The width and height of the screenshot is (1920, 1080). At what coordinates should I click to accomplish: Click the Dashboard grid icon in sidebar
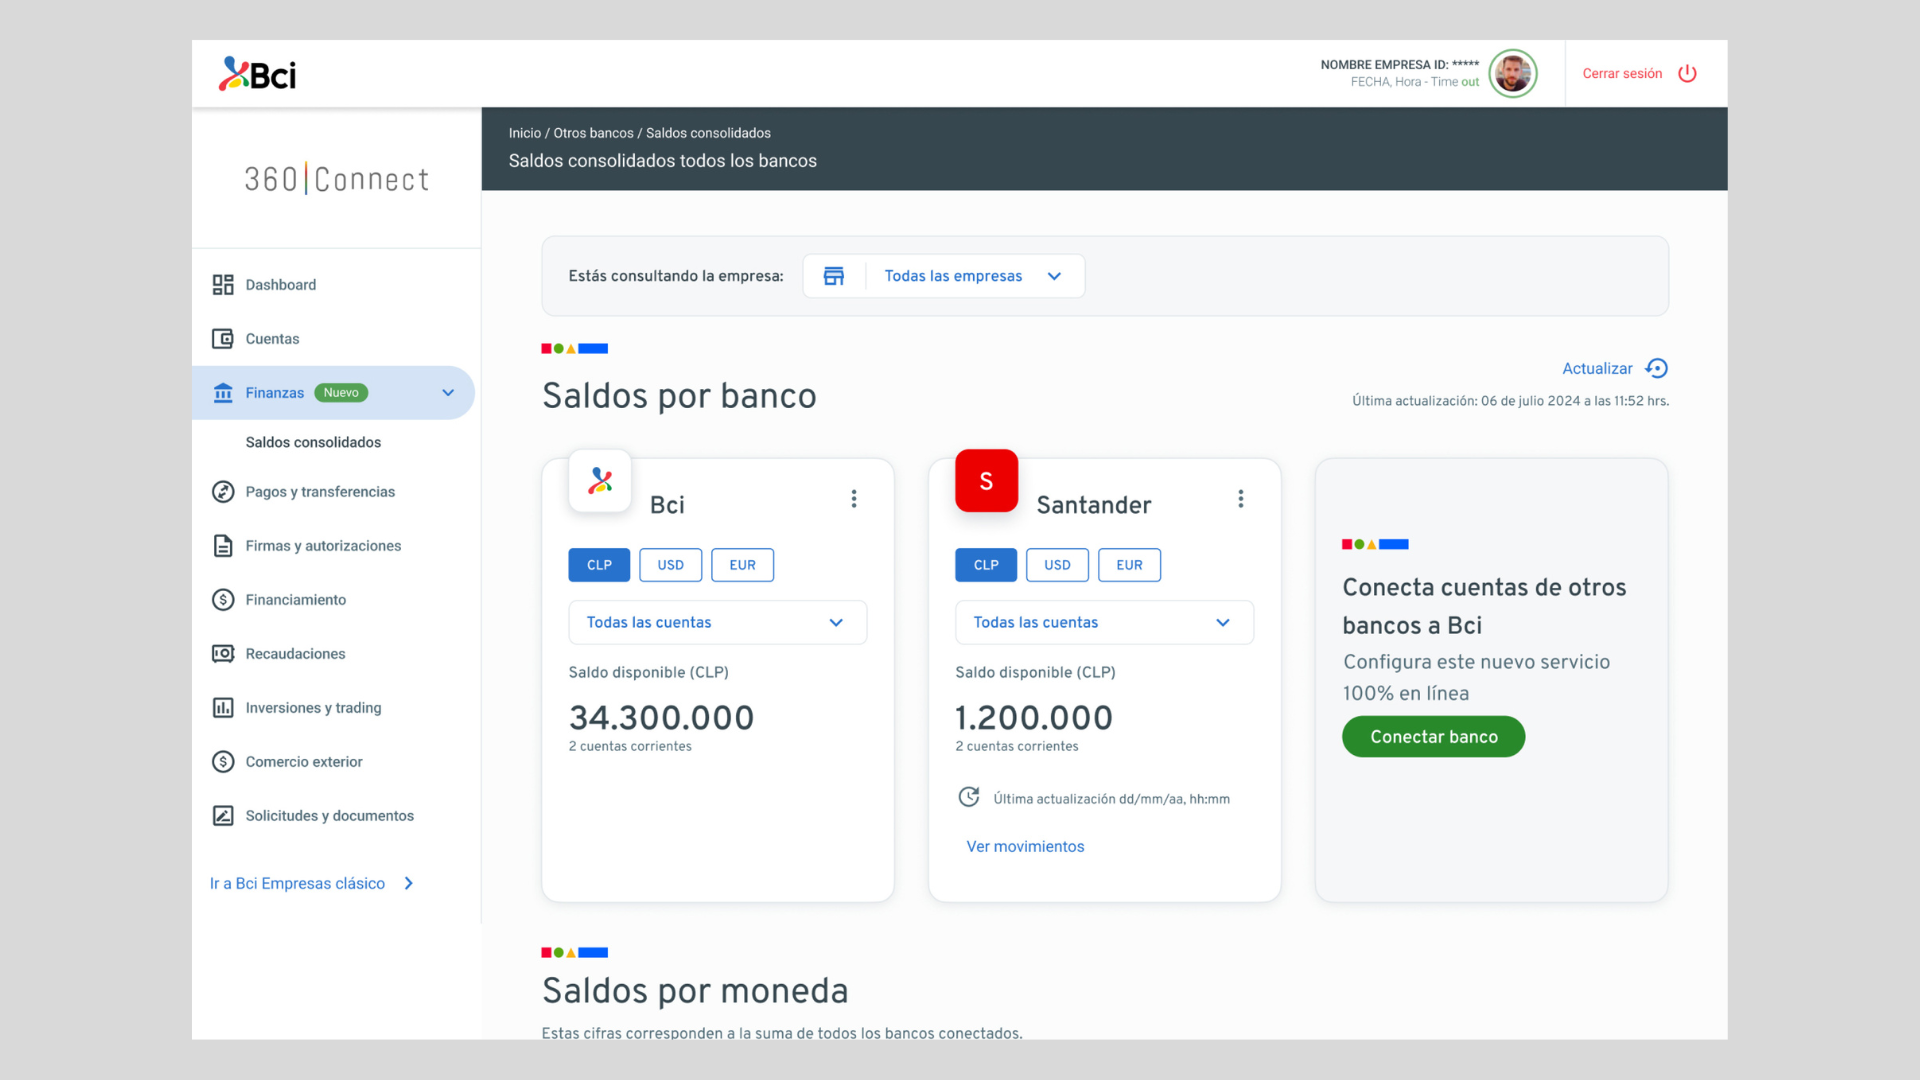click(x=223, y=285)
